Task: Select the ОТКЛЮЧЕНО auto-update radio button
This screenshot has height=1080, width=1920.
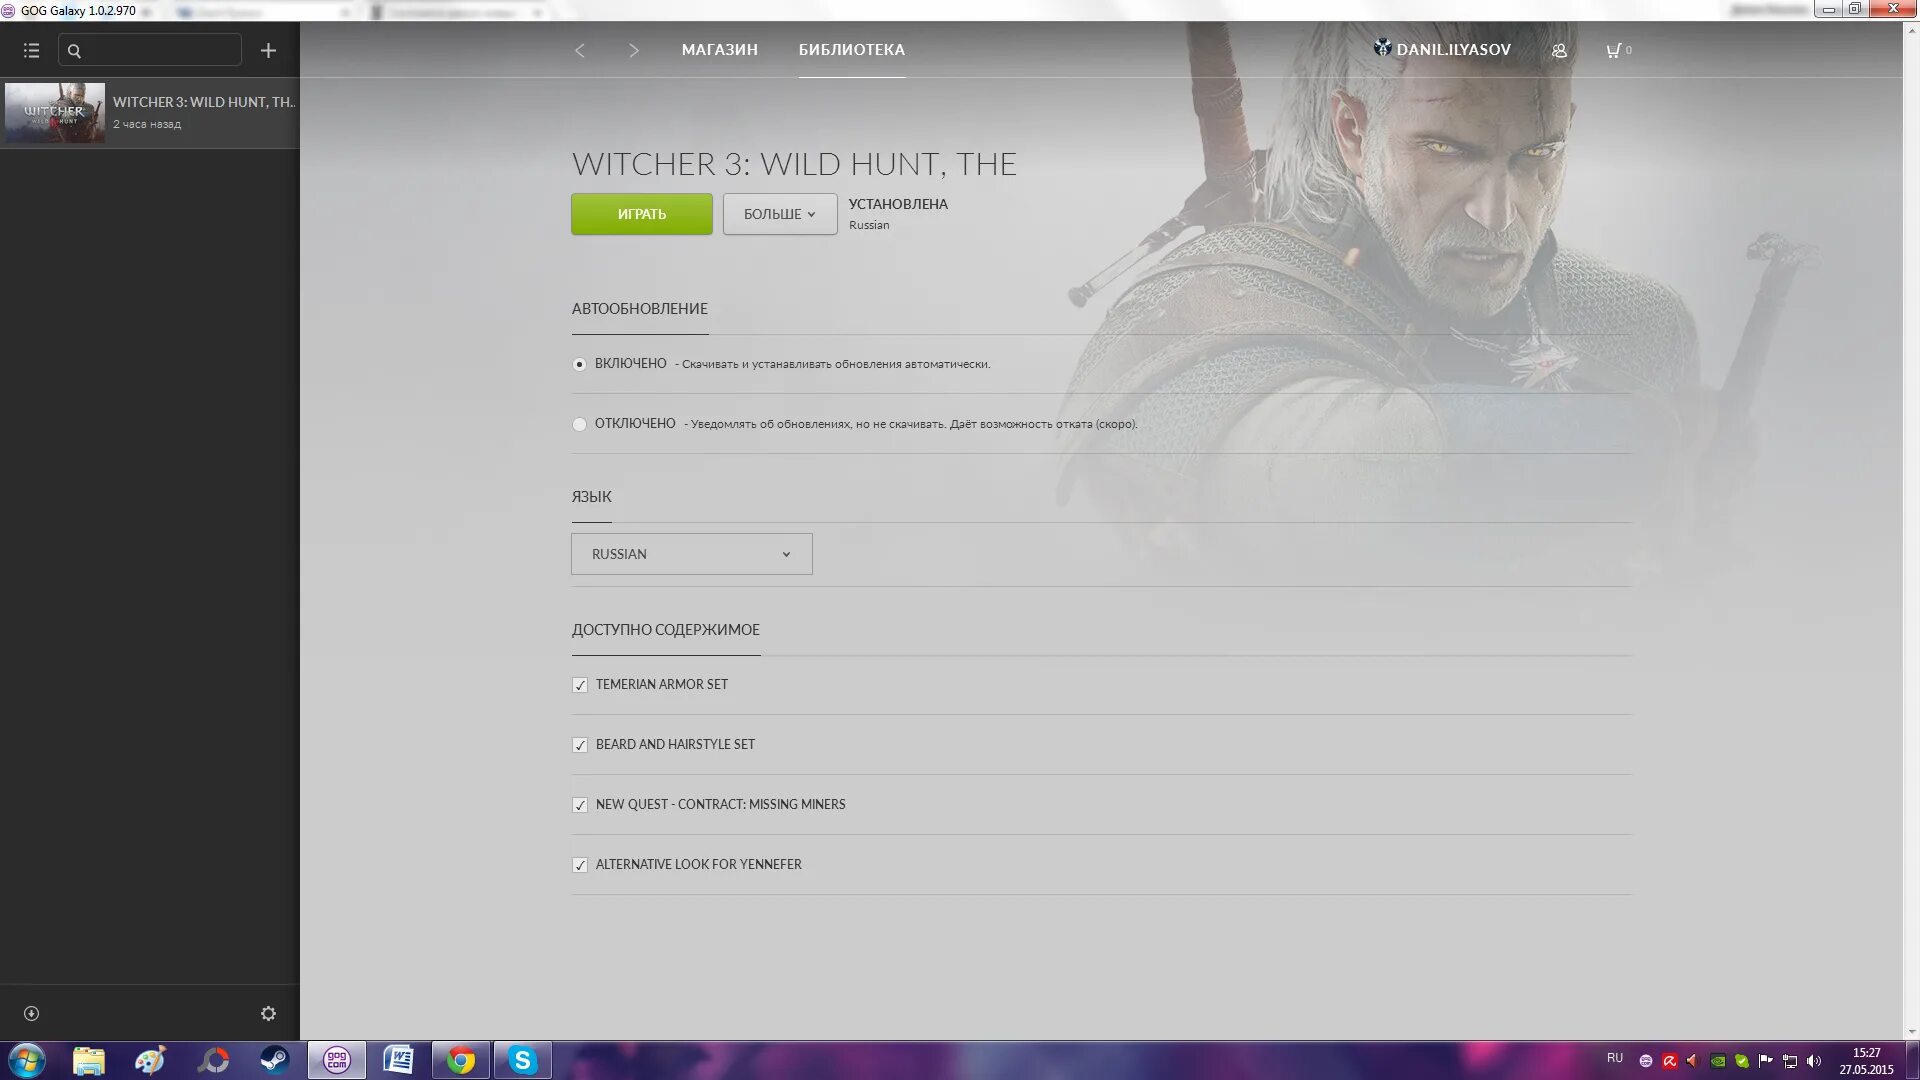Action: [x=579, y=425]
